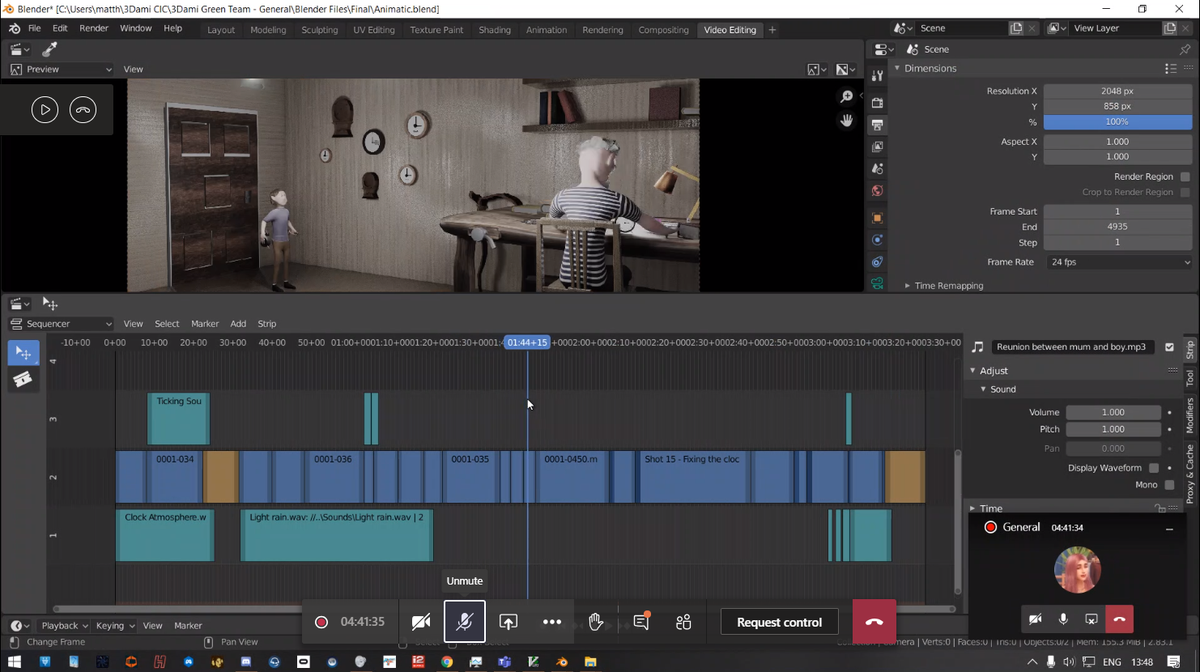This screenshot has width=1200, height=672.
Task: Enable the Render Region checkbox
Action: pos(1185,177)
